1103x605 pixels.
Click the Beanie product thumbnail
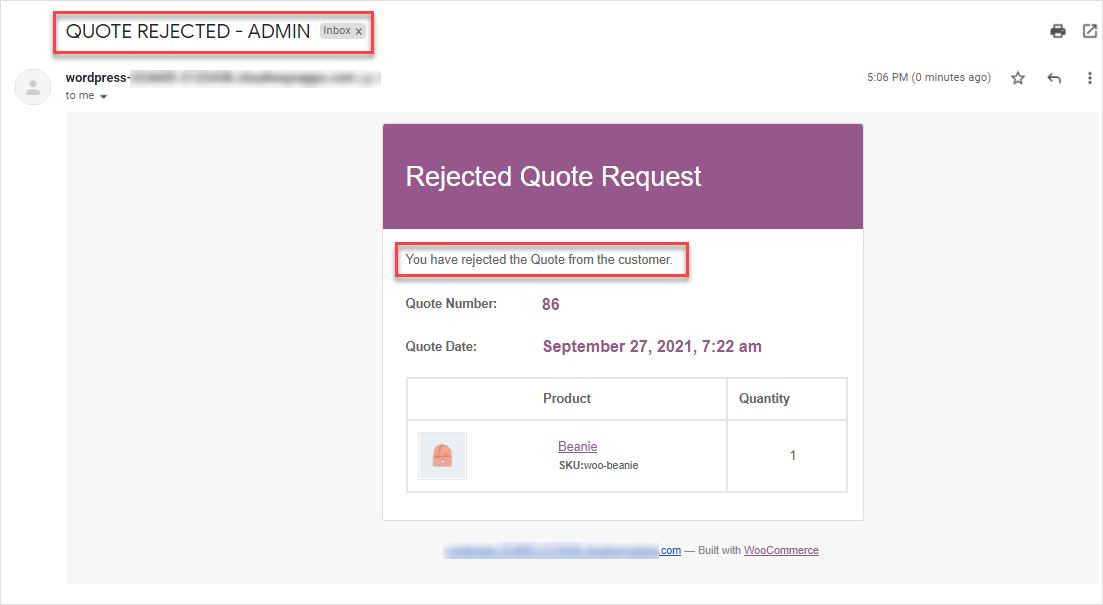tap(442, 456)
